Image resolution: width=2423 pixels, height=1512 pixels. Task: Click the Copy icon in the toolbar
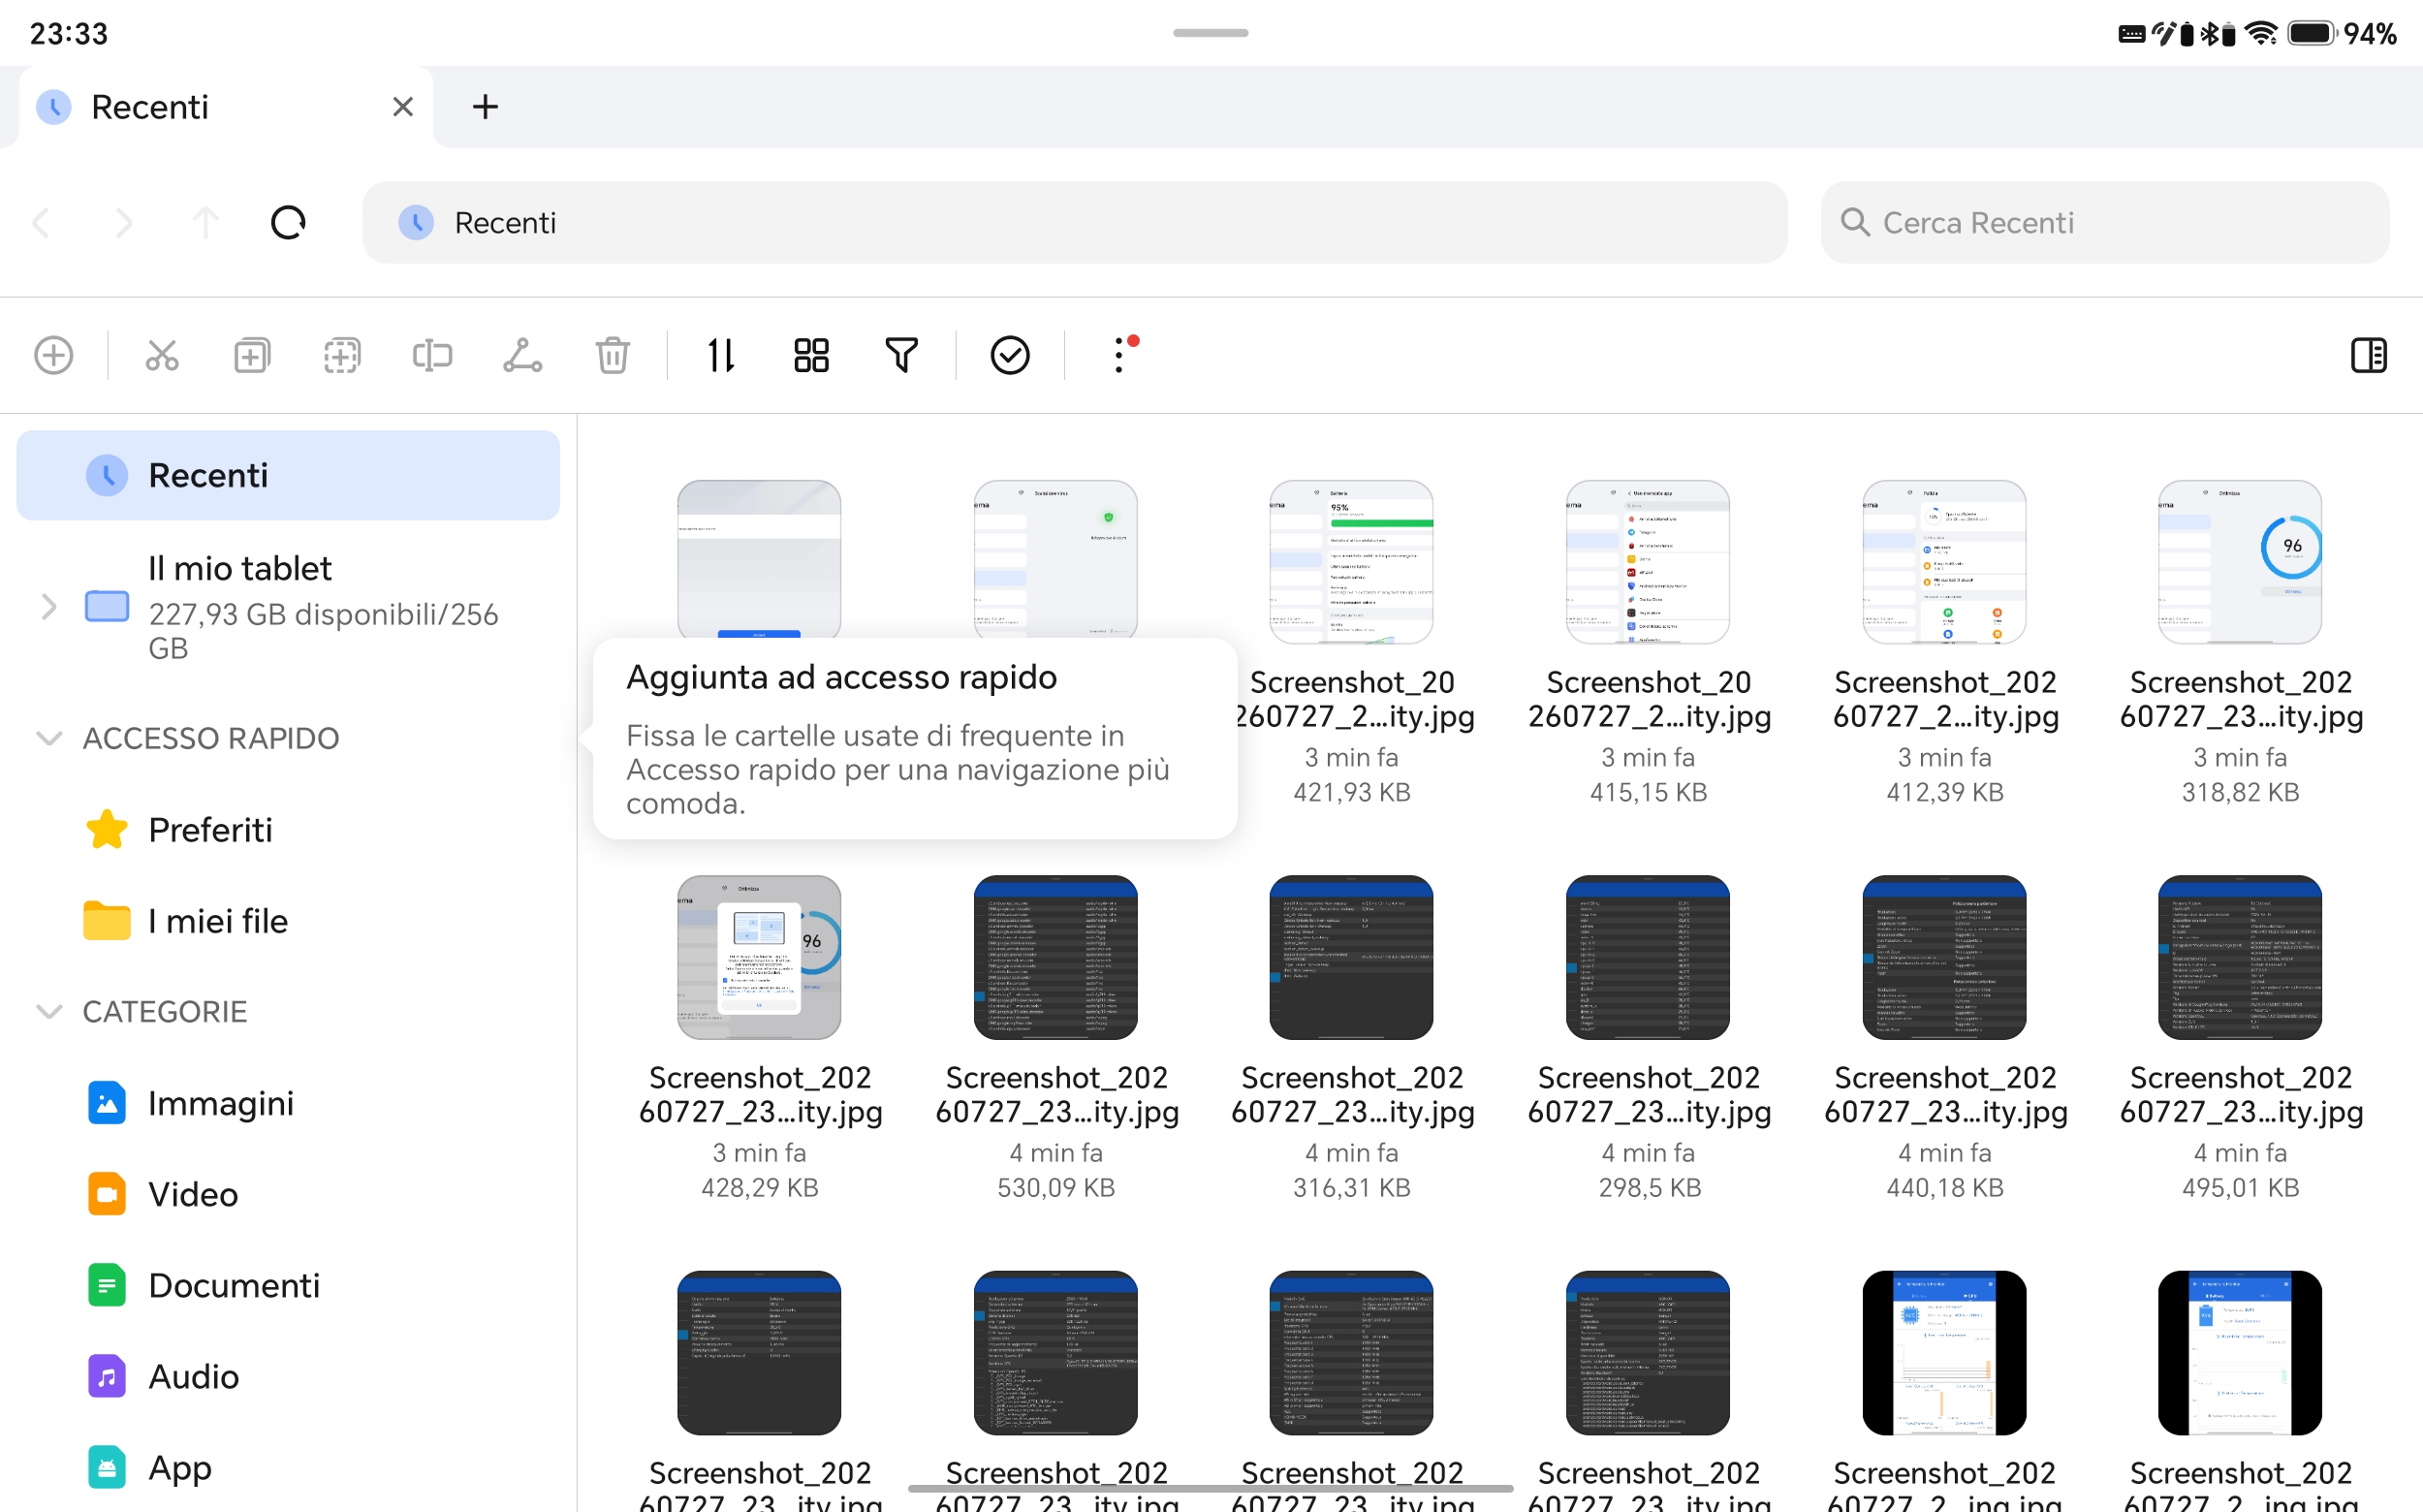point(252,355)
